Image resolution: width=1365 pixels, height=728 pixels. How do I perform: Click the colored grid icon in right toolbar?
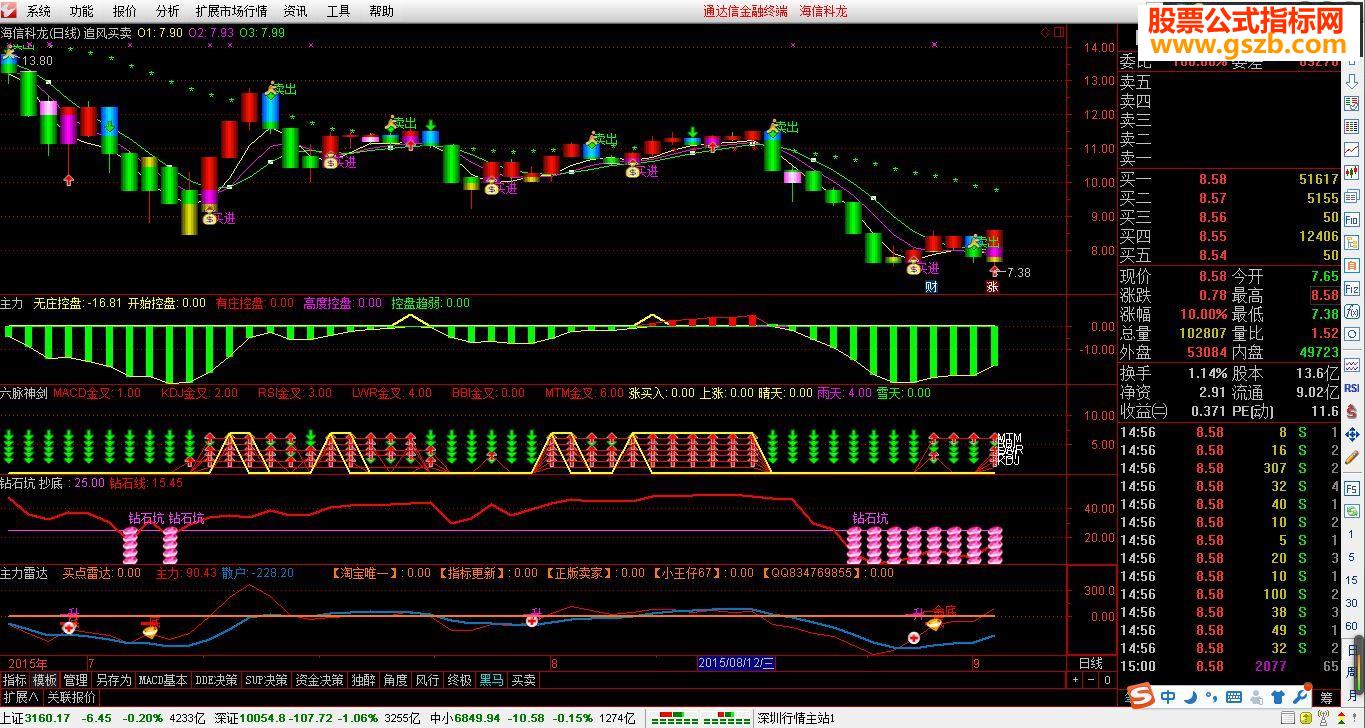[1352, 126]
